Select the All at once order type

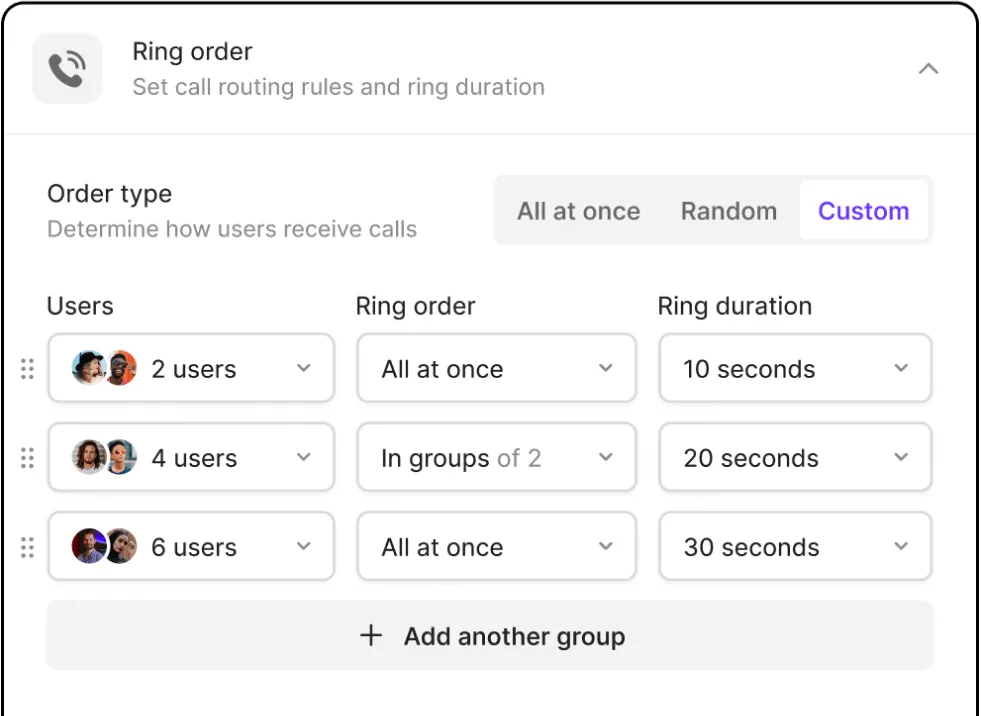point(578,211)
